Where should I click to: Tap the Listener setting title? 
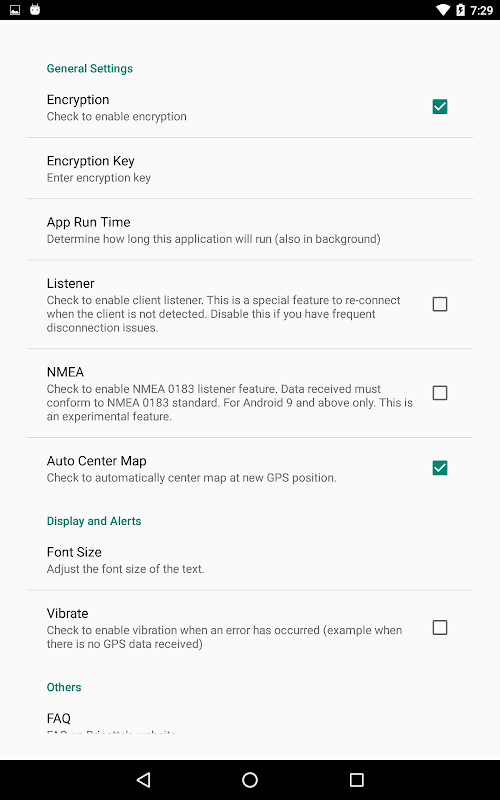coord(70,283)
